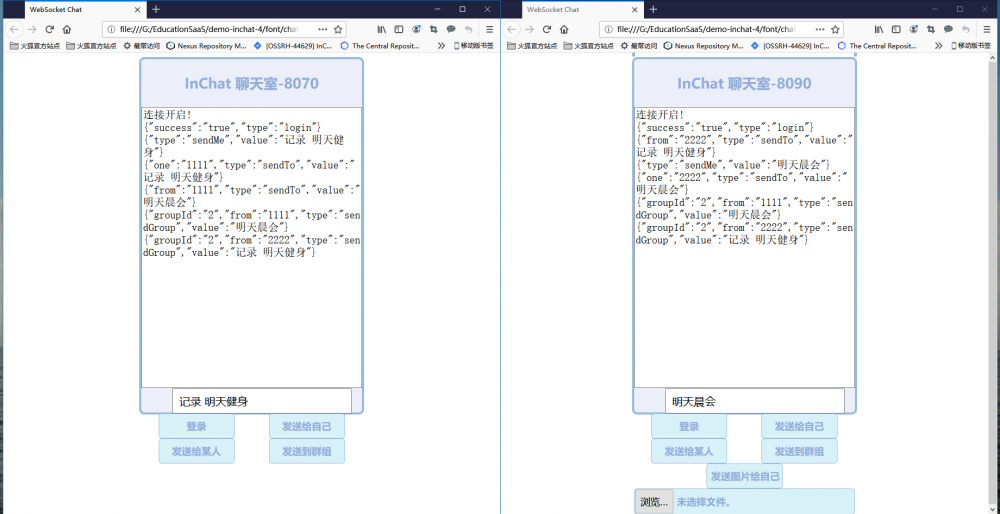The image size is (1000, 514).
Task: Click the undo arrow toolbar icon in 8090 window
Action: point(966,29)
